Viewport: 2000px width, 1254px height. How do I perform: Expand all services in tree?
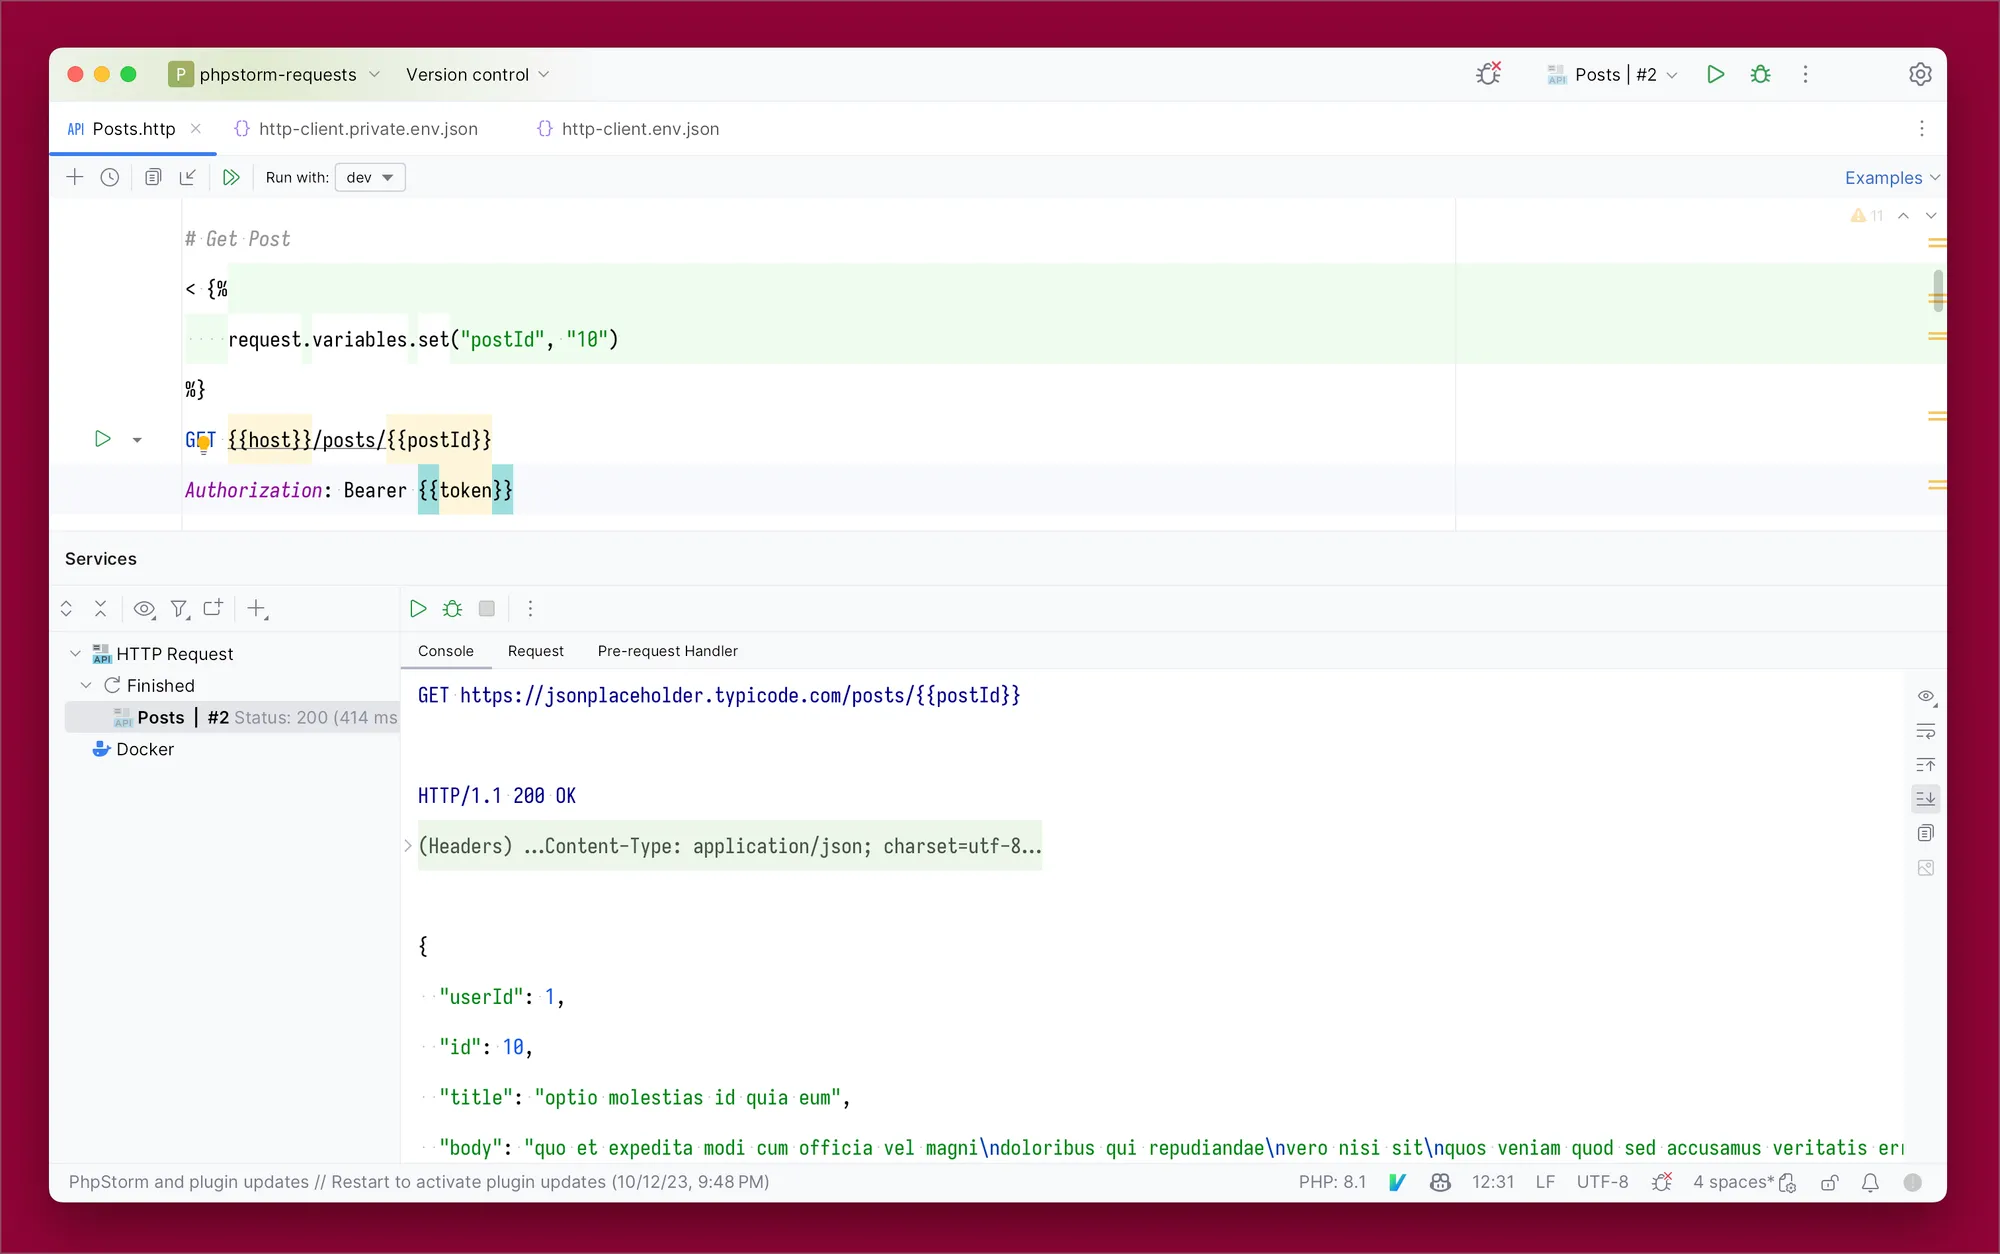point(66,608)
